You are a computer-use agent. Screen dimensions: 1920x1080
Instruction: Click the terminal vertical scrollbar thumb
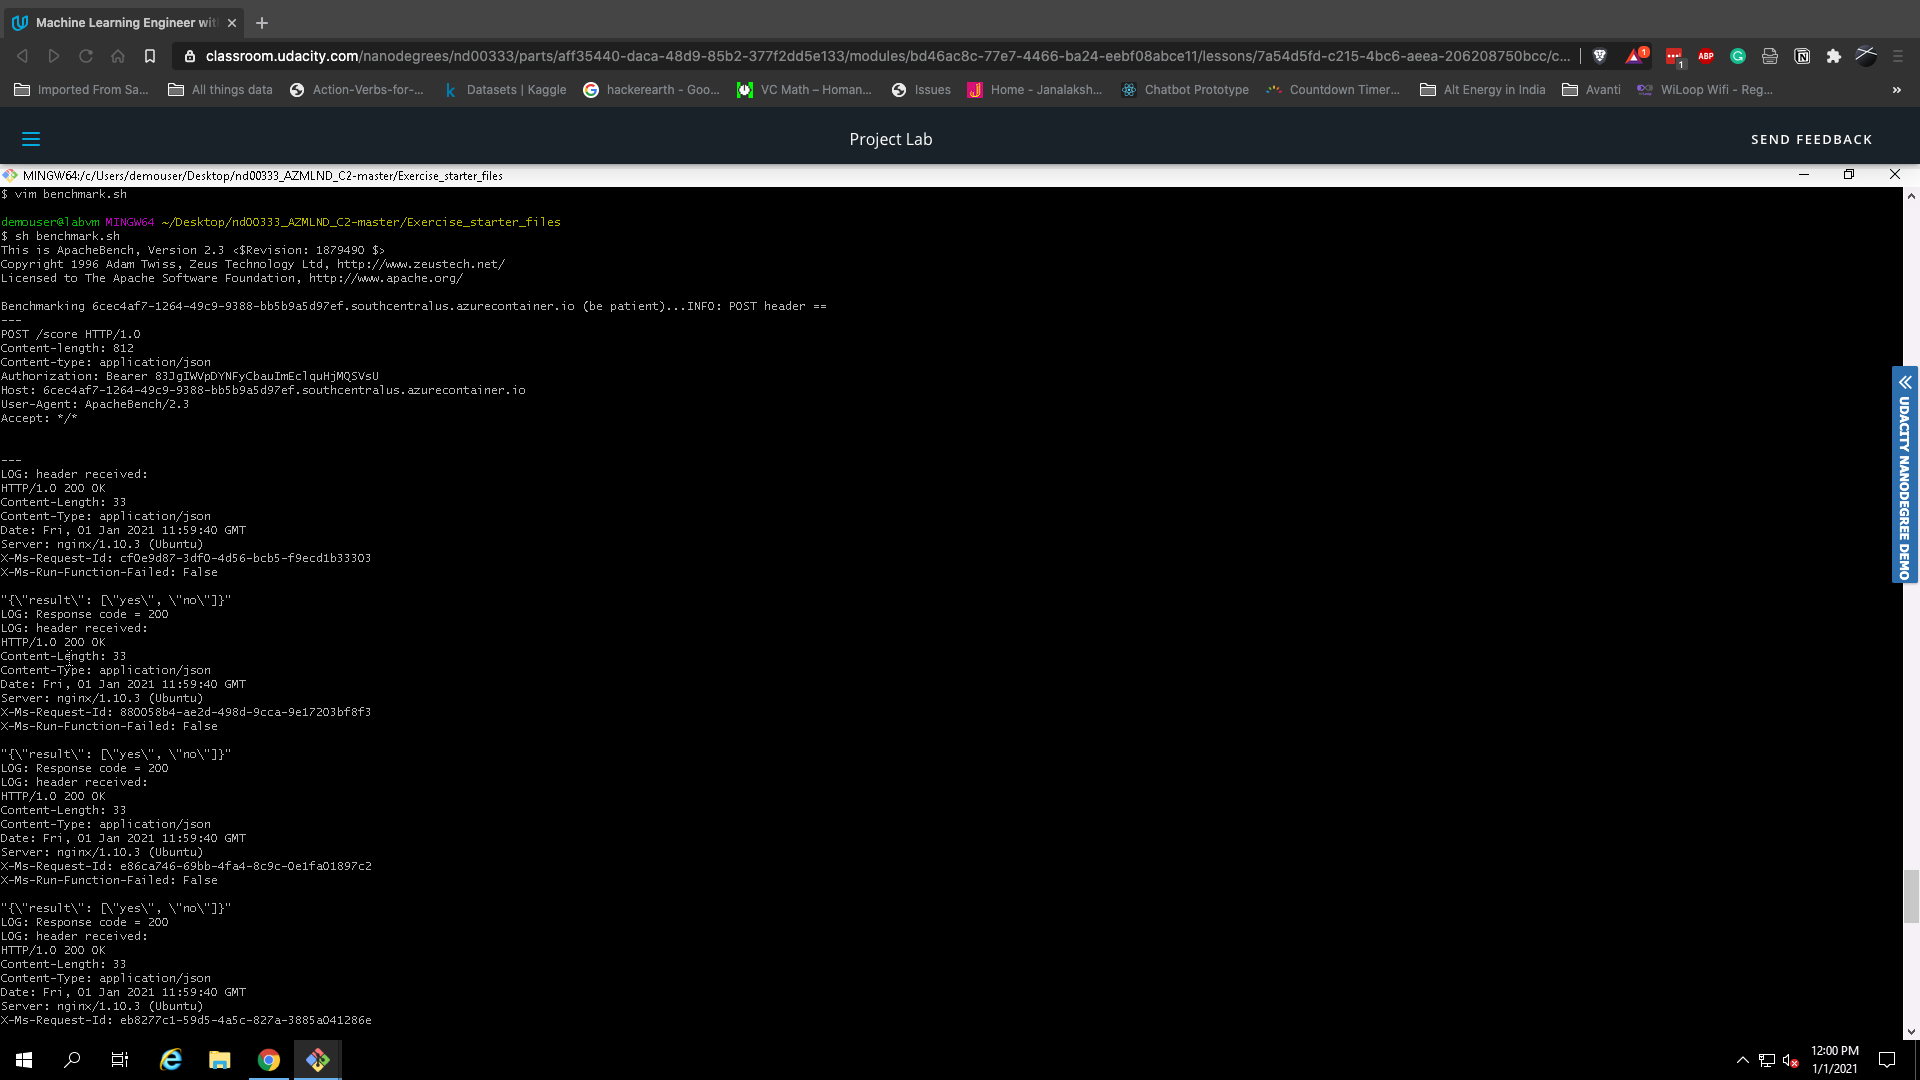(1911, 896)
